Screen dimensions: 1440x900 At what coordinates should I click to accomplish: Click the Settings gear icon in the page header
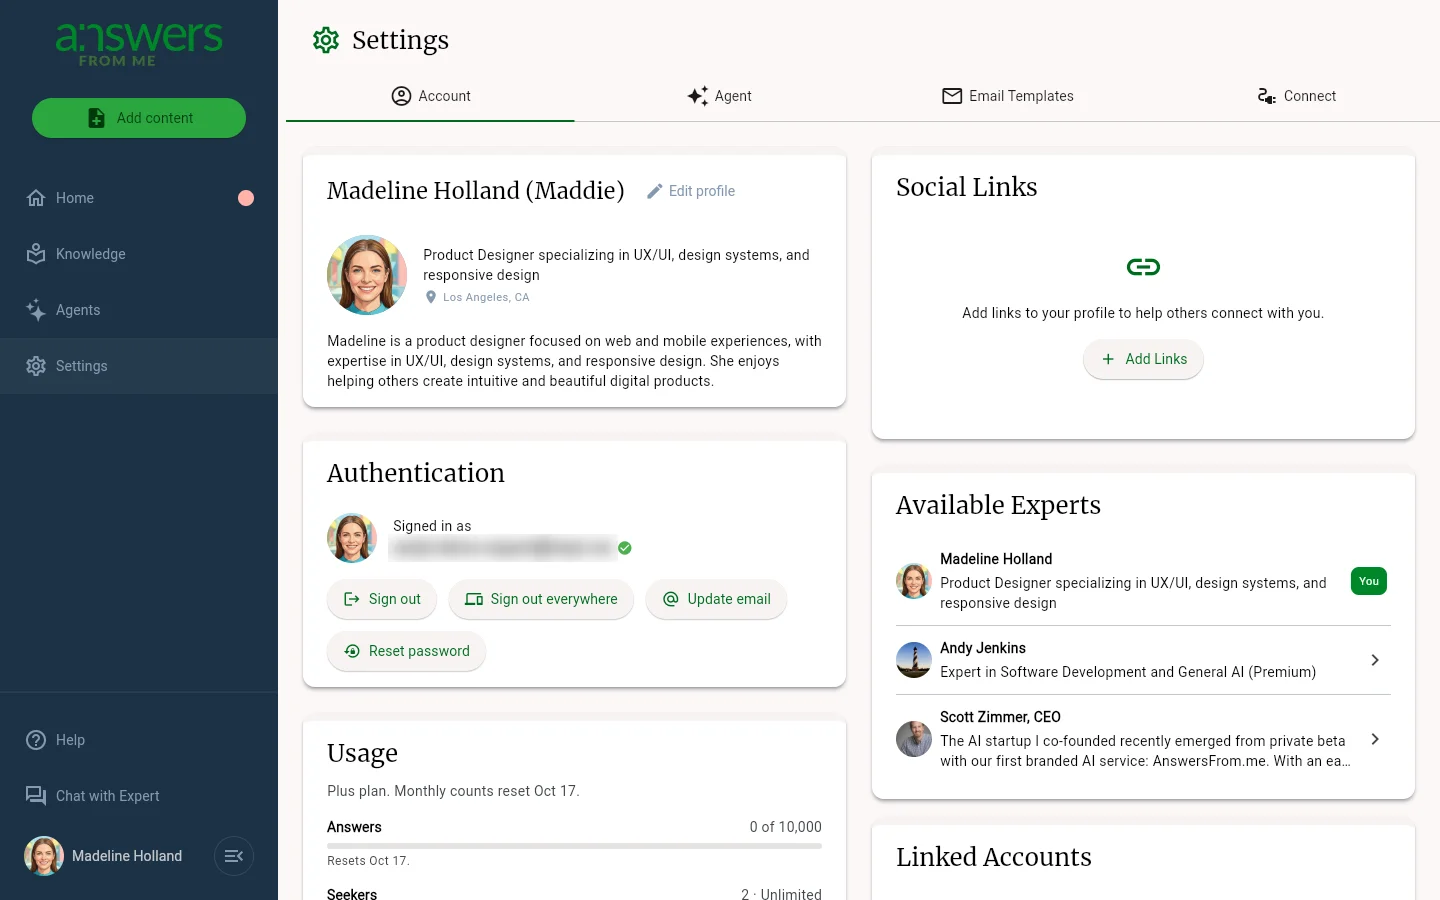point(326,40)
